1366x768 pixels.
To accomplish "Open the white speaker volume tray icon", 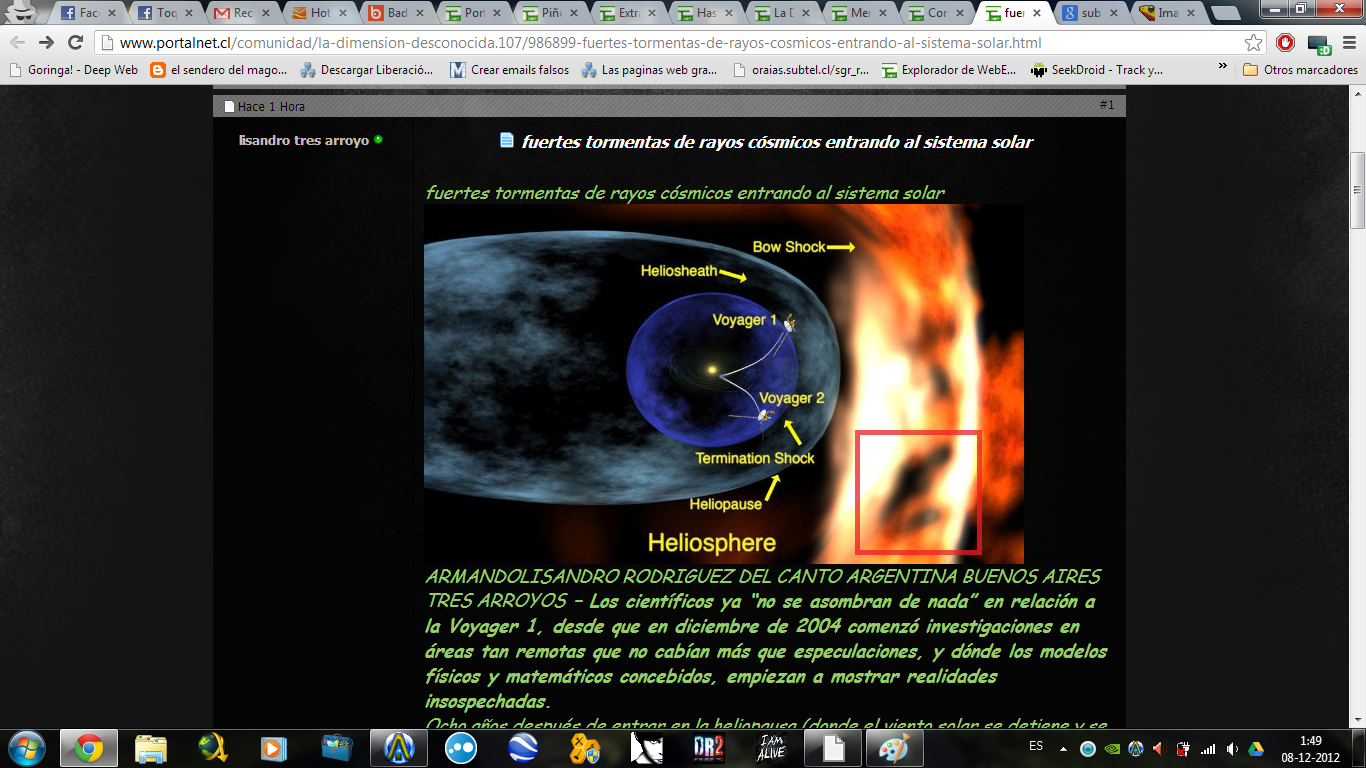I will (x=1232, y=748).
